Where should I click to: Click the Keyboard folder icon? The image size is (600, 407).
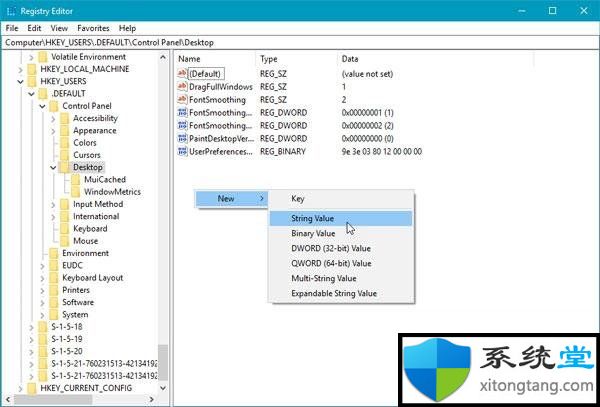click(x=65, y=229)
